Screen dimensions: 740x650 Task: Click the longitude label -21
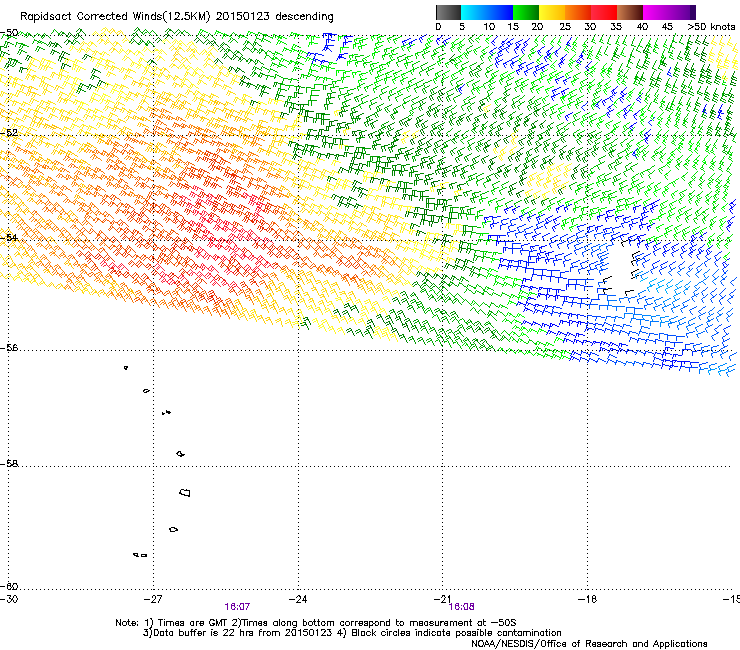[x=442, y=599]
